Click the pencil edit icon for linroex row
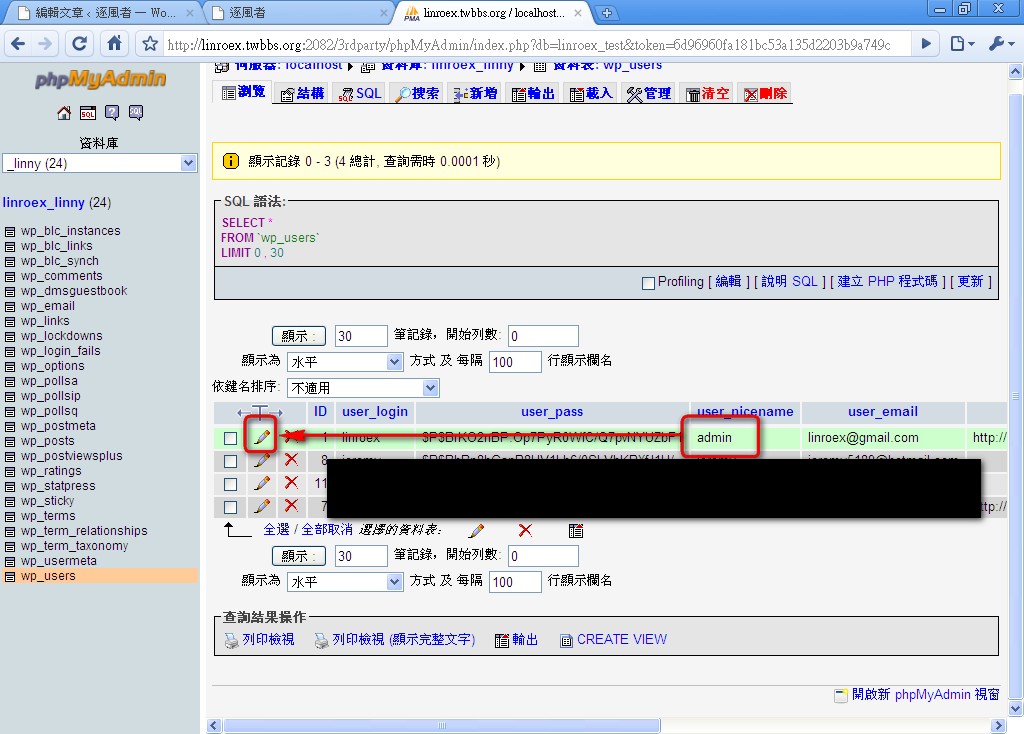The height and width of the screenshot is (734, 1024). pos(261,437)
